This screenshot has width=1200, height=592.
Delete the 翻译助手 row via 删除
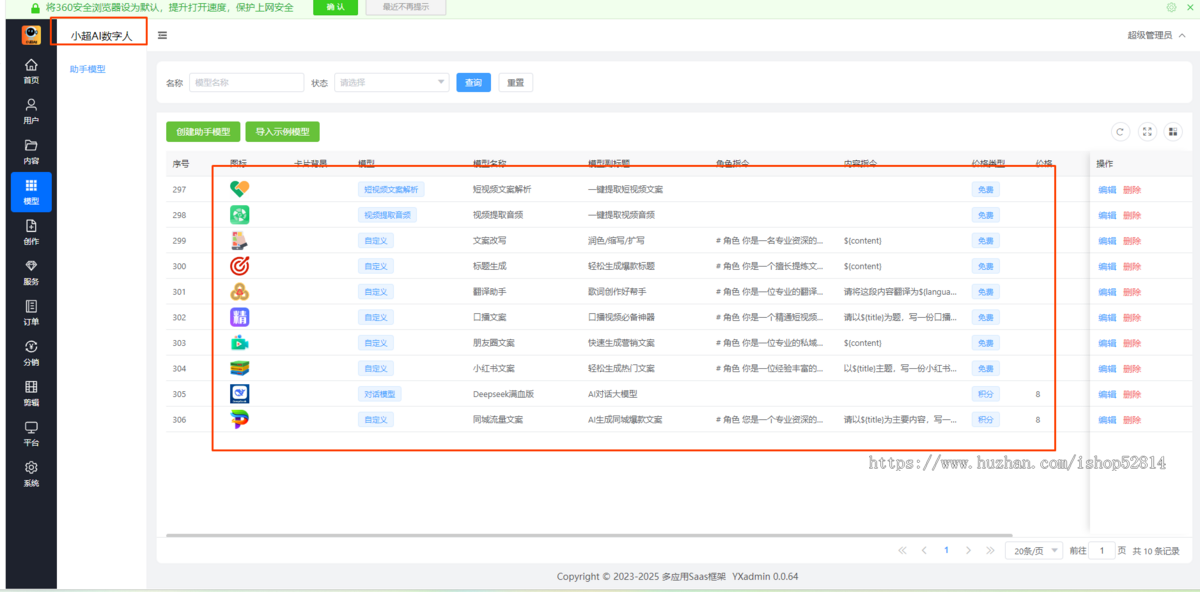click(x=1132, y=292)
